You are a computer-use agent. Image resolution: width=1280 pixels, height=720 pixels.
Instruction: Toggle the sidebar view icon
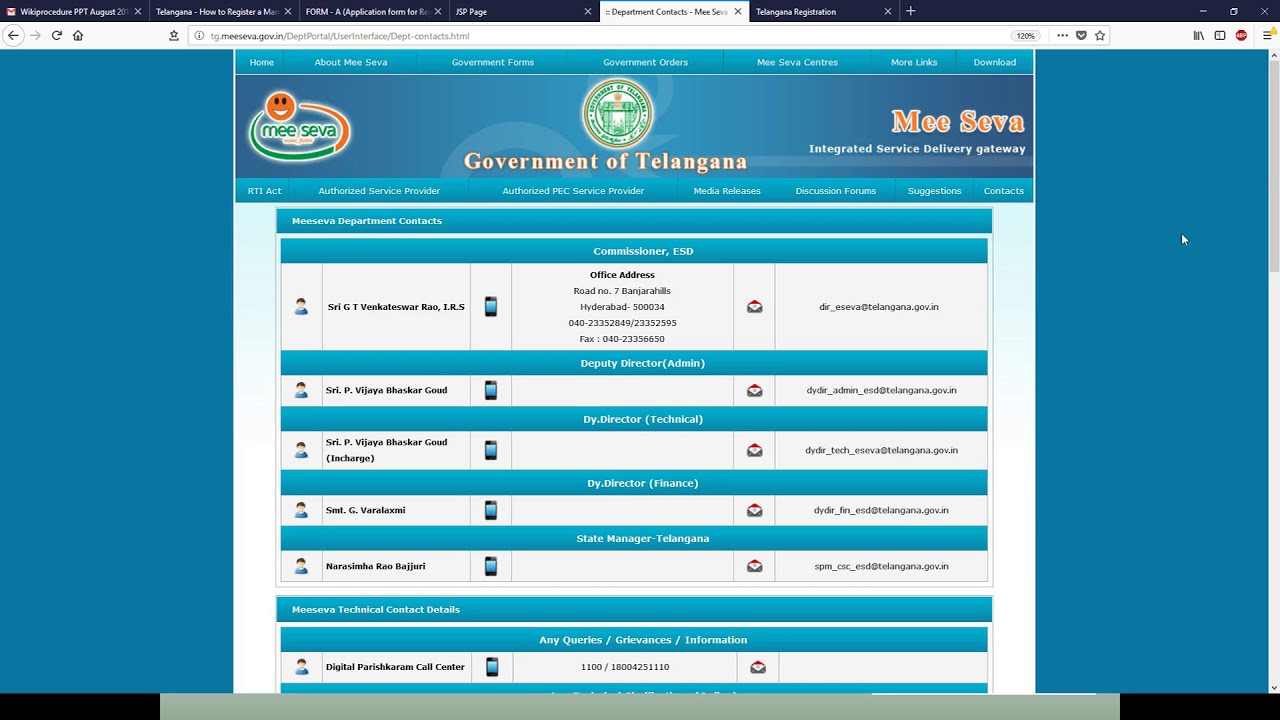pyautogui.click(x=1220, y=35)
